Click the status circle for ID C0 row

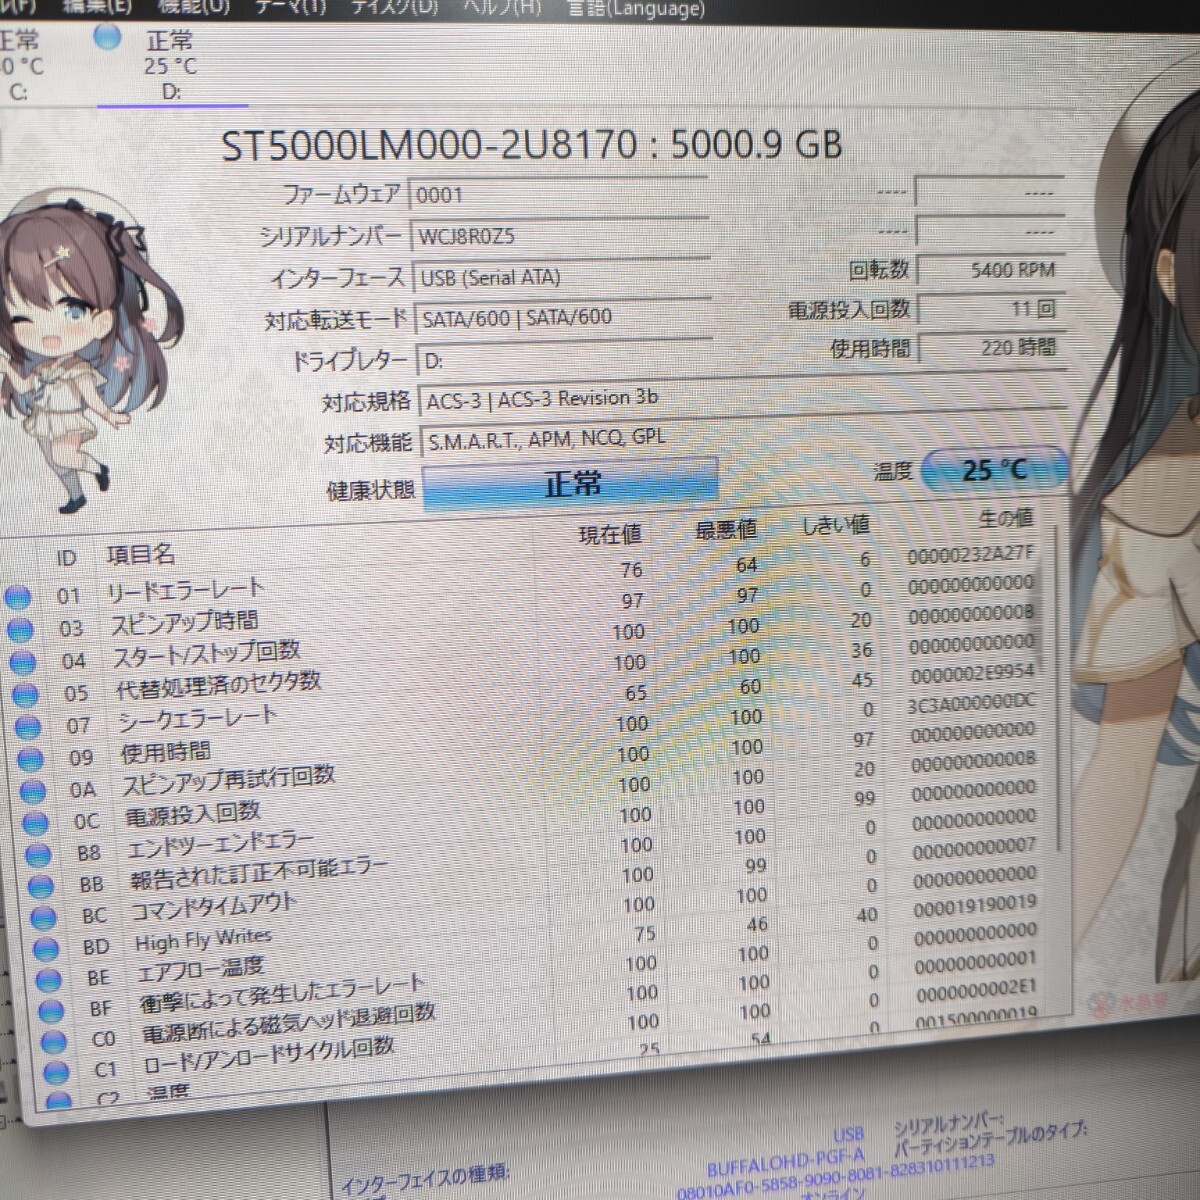(x=55, y=1041)
